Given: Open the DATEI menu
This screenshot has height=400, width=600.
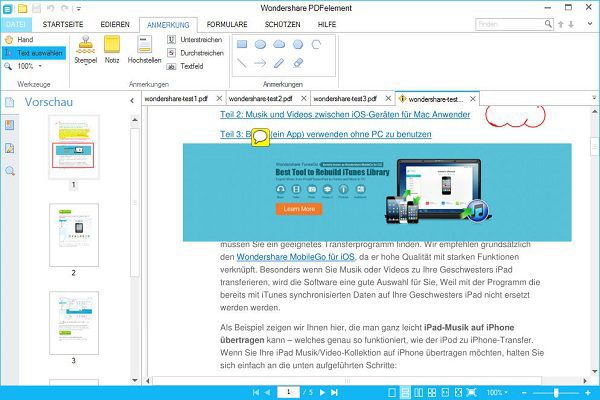Looking at the screenshot, I should pyautogui.click(x=16, y=24).
